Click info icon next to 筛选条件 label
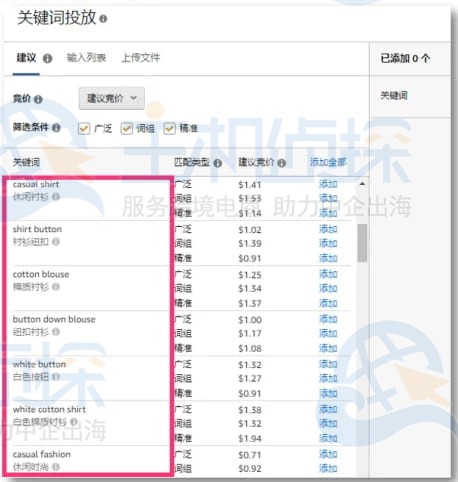 [x=56, y=128]
